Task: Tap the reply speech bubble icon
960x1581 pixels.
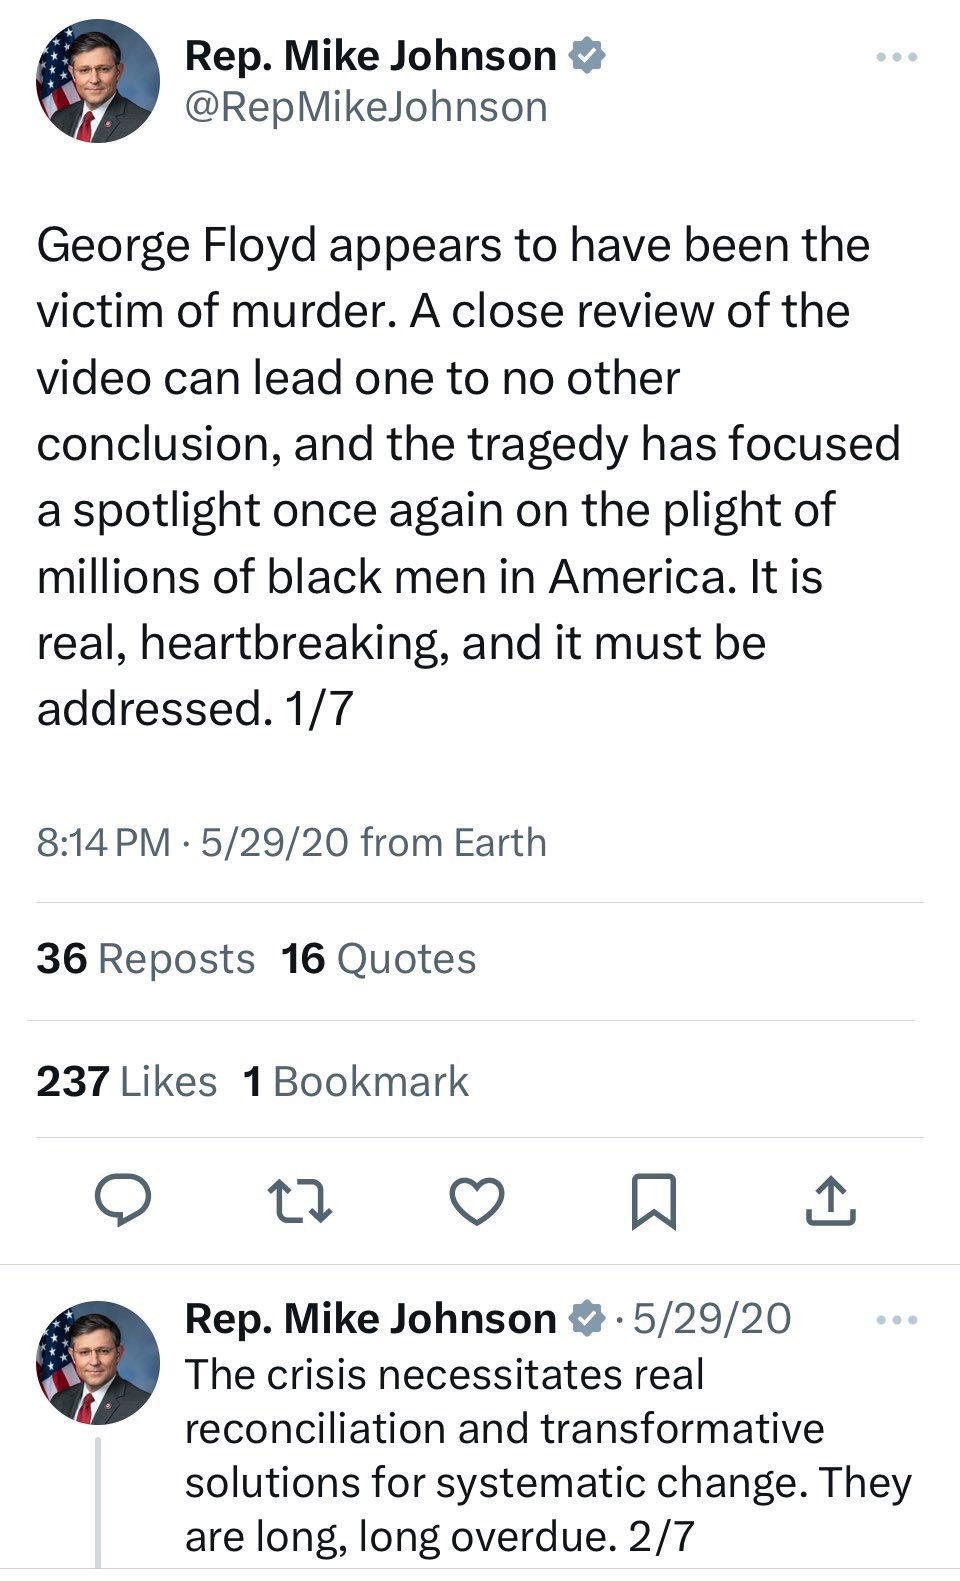Action: coord(122,1200)
